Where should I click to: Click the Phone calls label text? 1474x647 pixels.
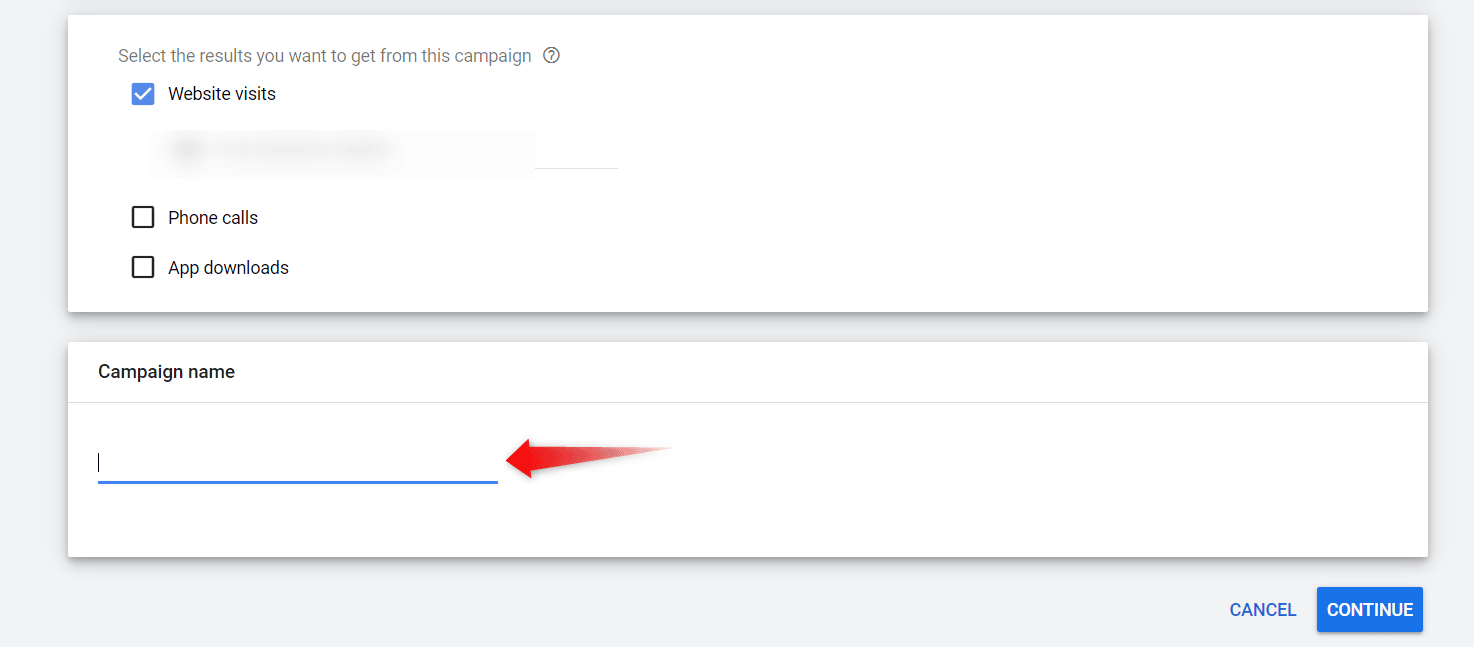[213, 218]
